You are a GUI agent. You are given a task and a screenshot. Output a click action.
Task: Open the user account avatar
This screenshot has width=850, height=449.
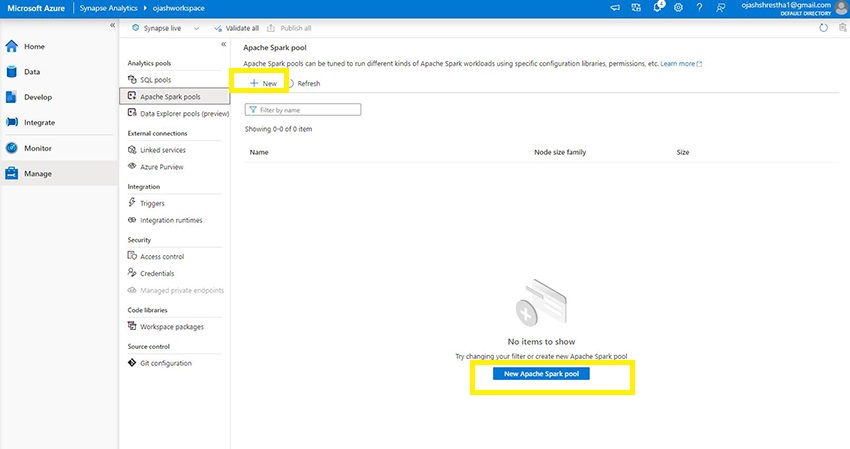(x=842, y=8)
